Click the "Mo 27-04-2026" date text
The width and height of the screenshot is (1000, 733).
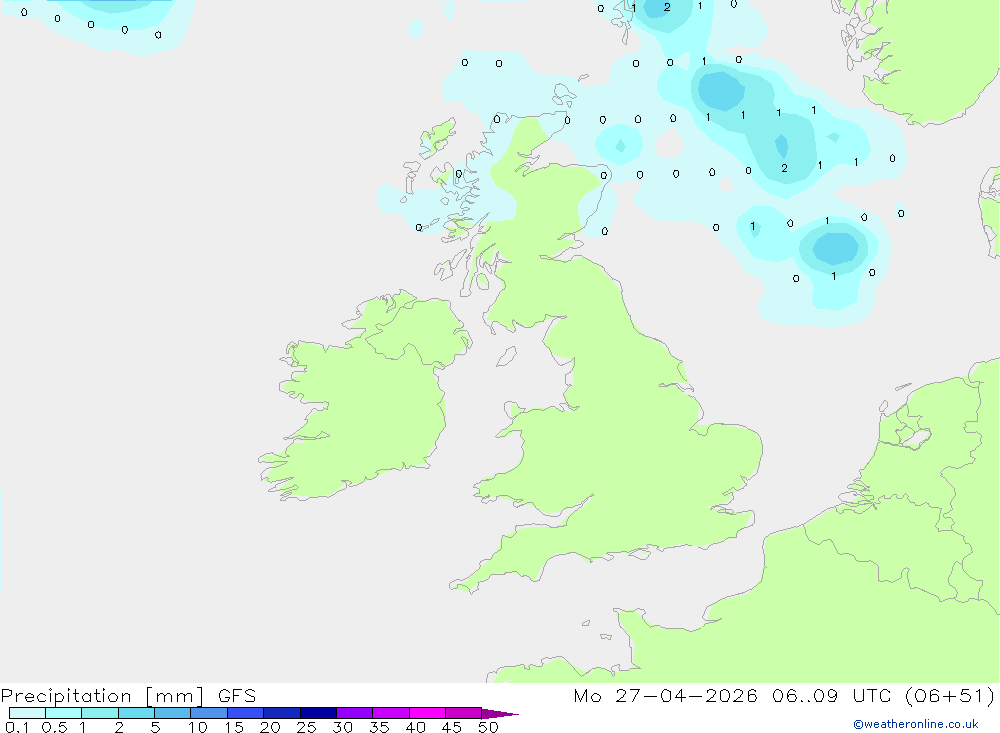(x=665, y=695)
